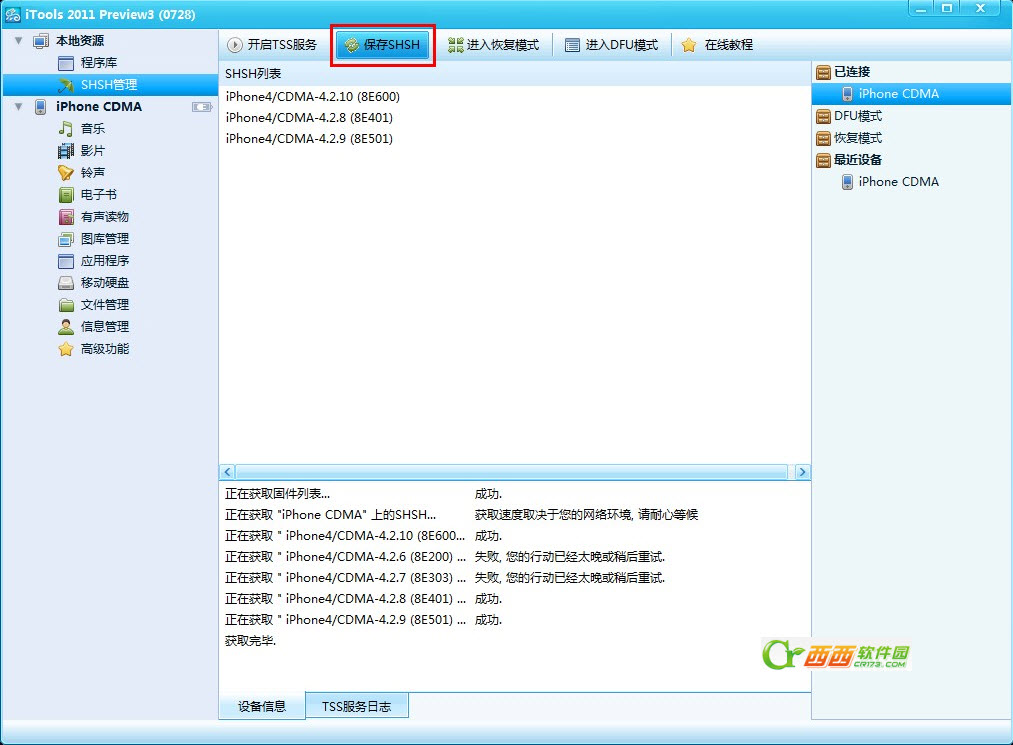
Task: Open 程序库 in sidebar
Action: coord(99,63)
